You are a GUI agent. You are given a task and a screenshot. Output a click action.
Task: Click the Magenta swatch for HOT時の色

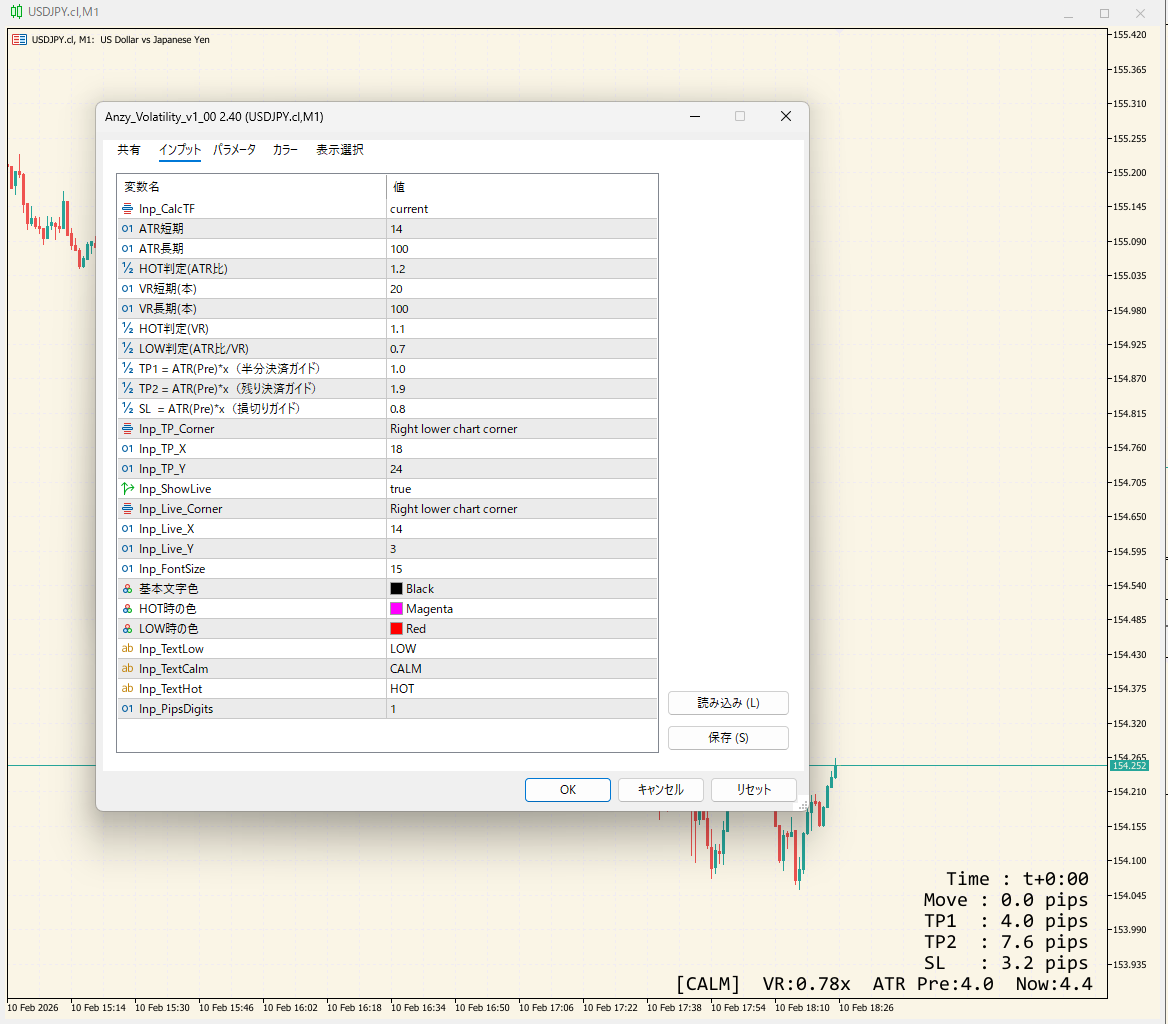coord(397,609)
